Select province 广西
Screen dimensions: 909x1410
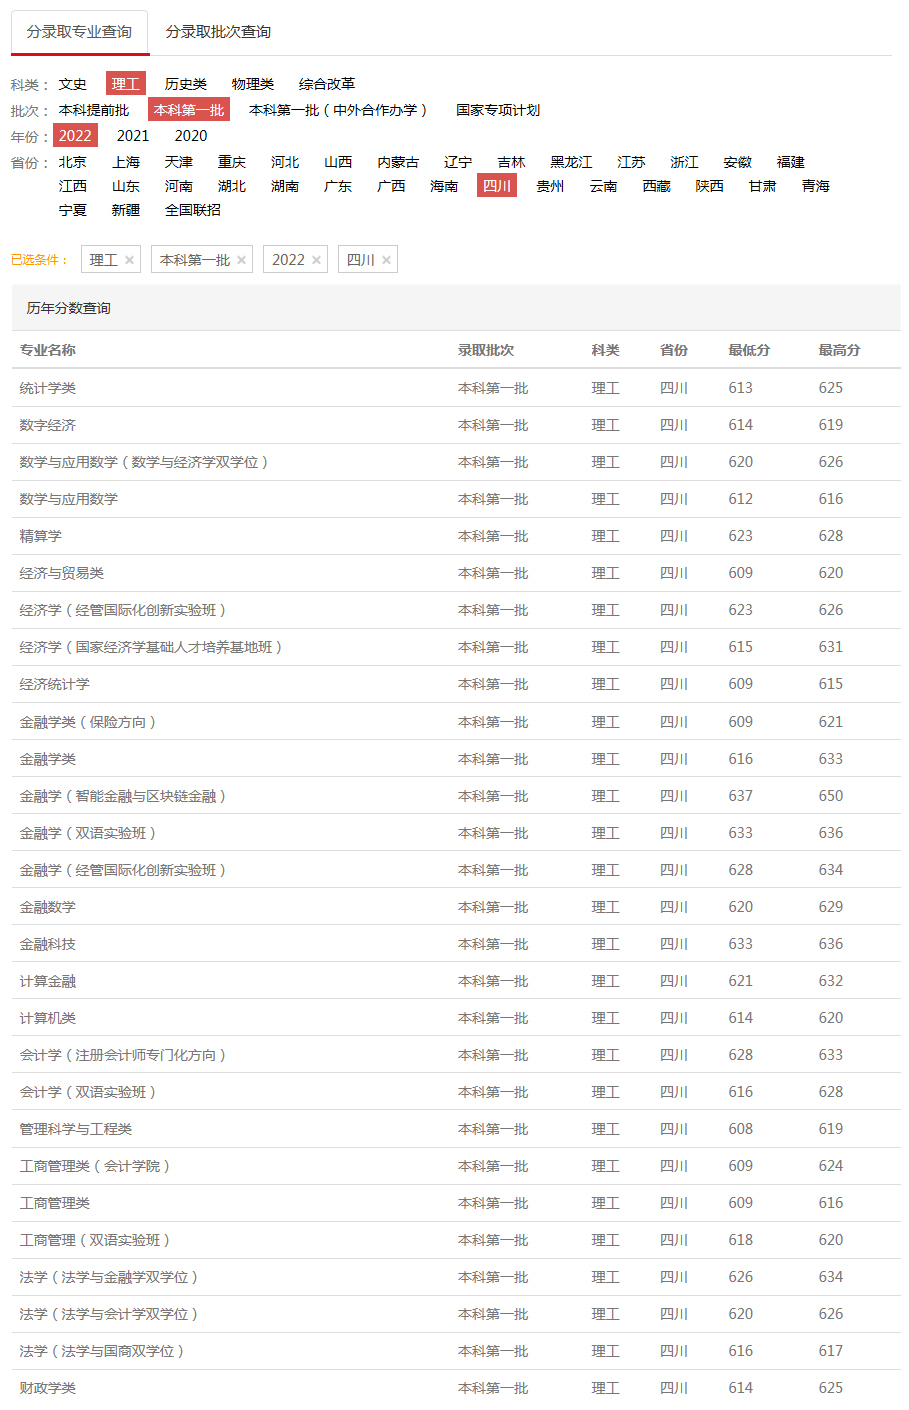tap(391, 186)
